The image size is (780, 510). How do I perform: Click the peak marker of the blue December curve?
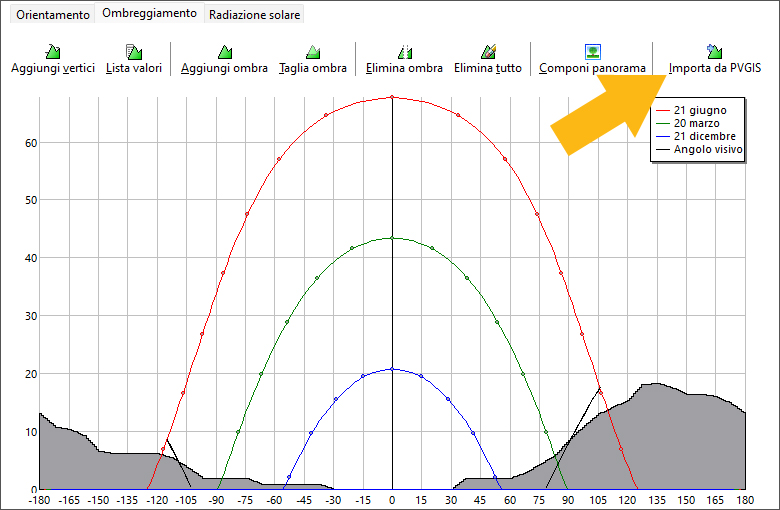(x=392, y=369)
